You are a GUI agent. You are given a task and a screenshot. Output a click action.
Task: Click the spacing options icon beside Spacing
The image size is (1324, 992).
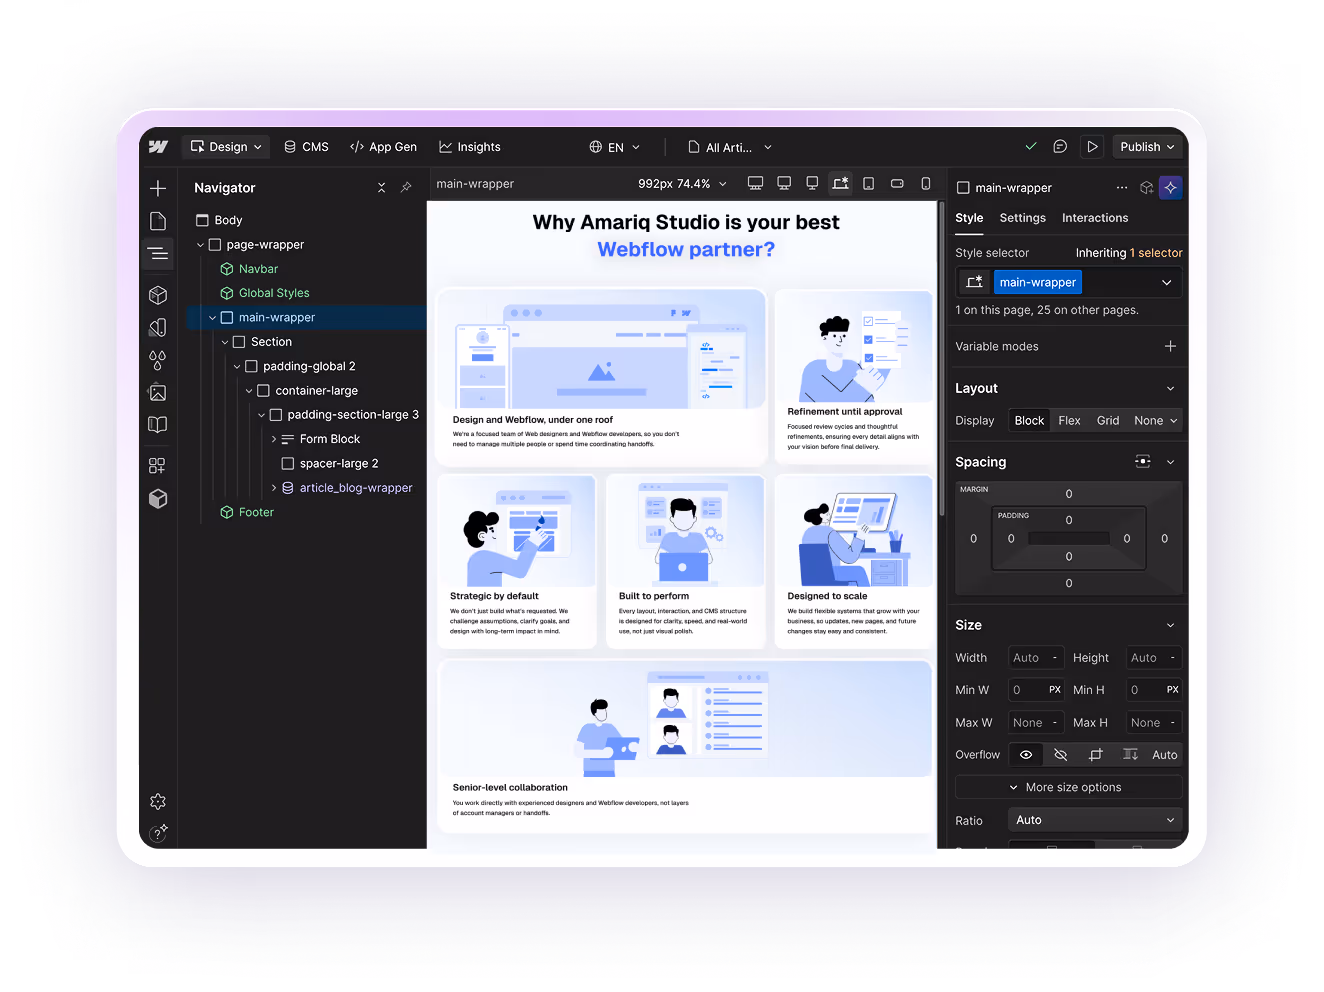(x=1143, y=462)
